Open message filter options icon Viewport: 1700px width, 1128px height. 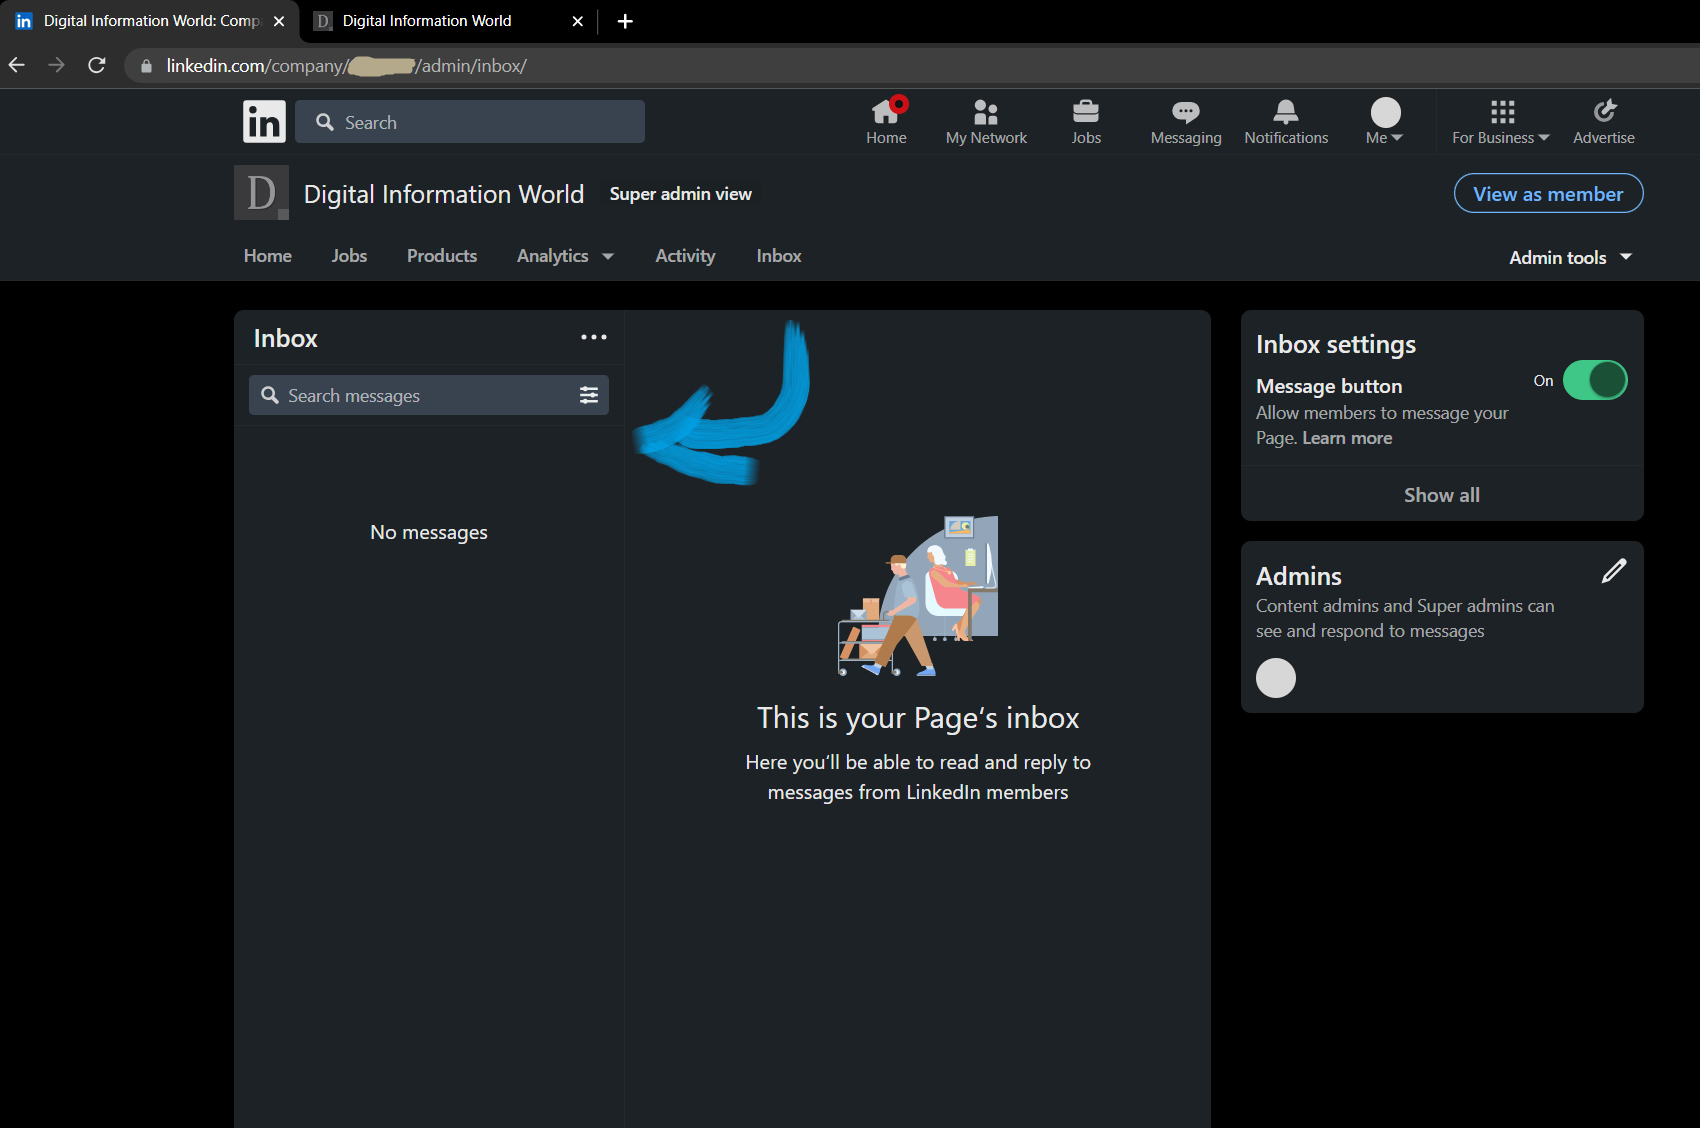tap(589, 395)
